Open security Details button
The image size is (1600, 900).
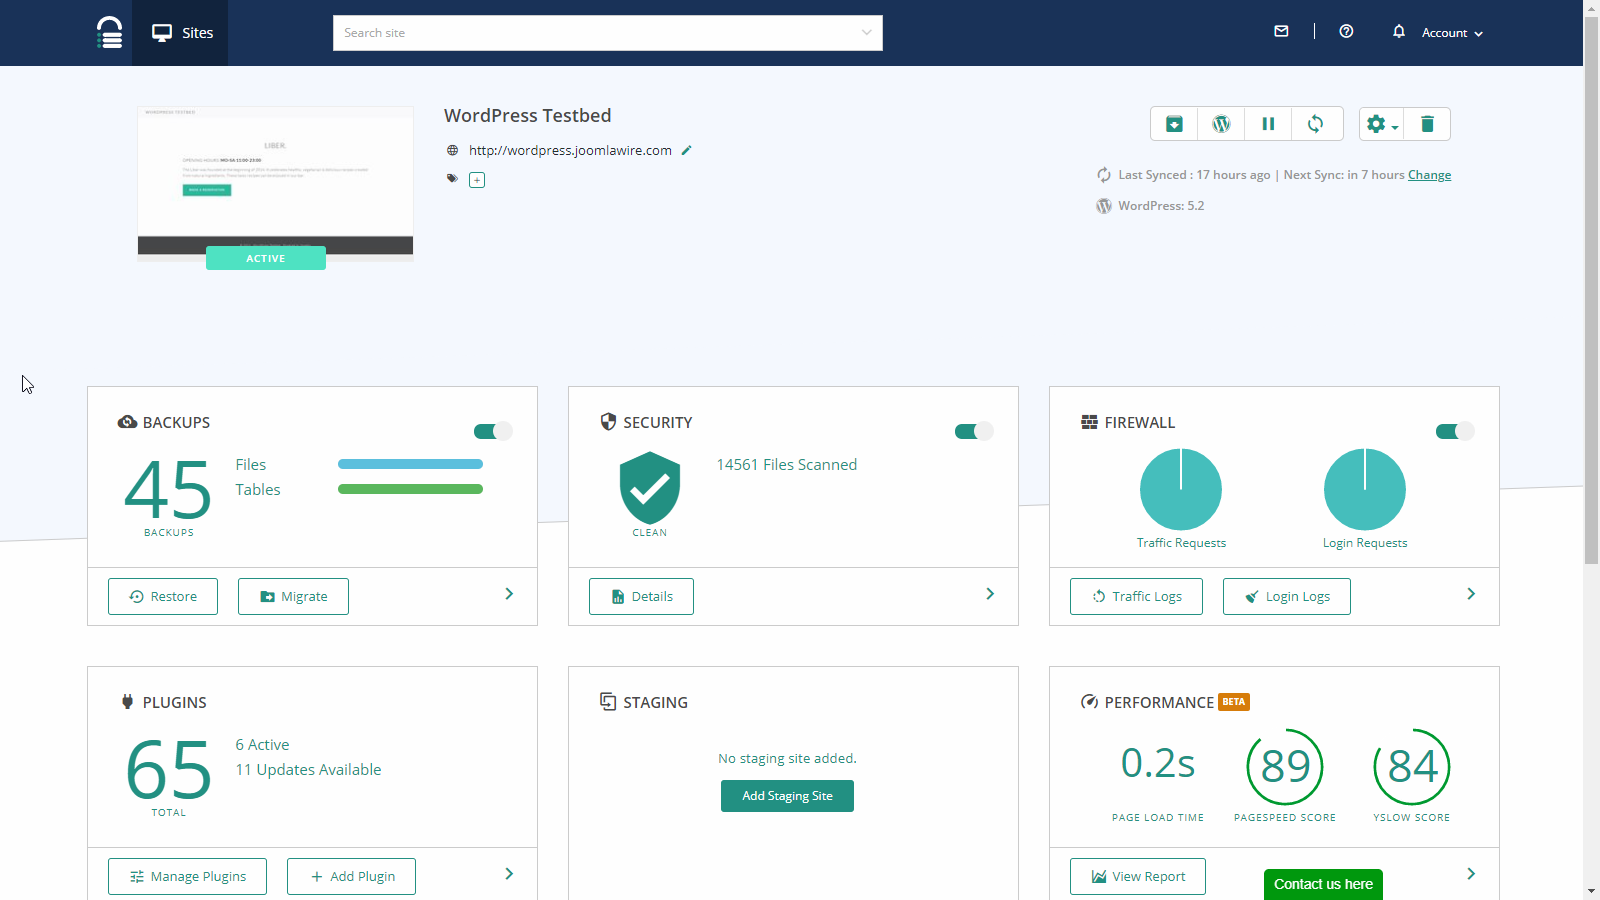(641, 596)
